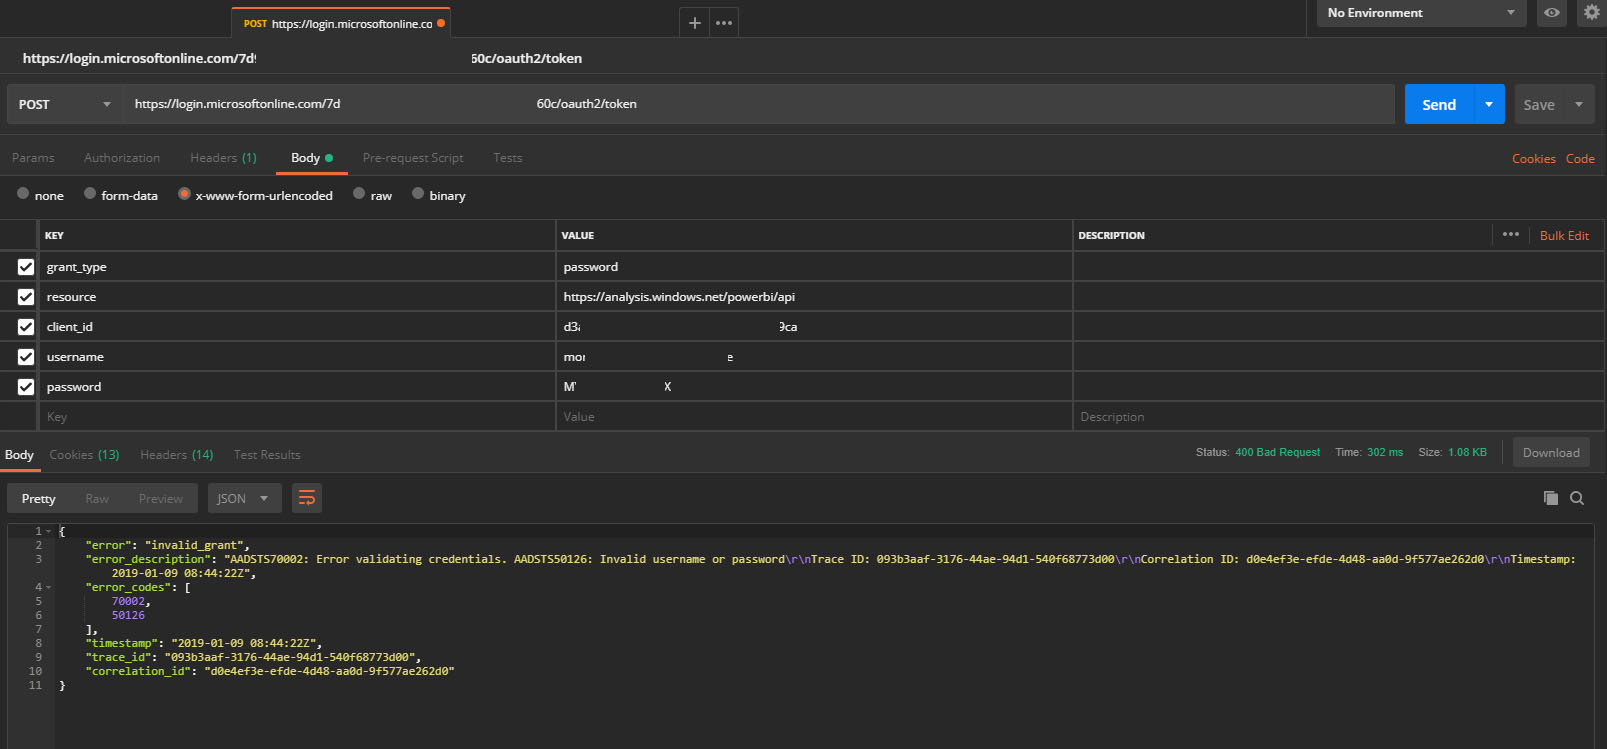Open the request Tests tab
The height and width of the screenshot is (749, 1607).
pyautogui.click(x=507, y=158)
